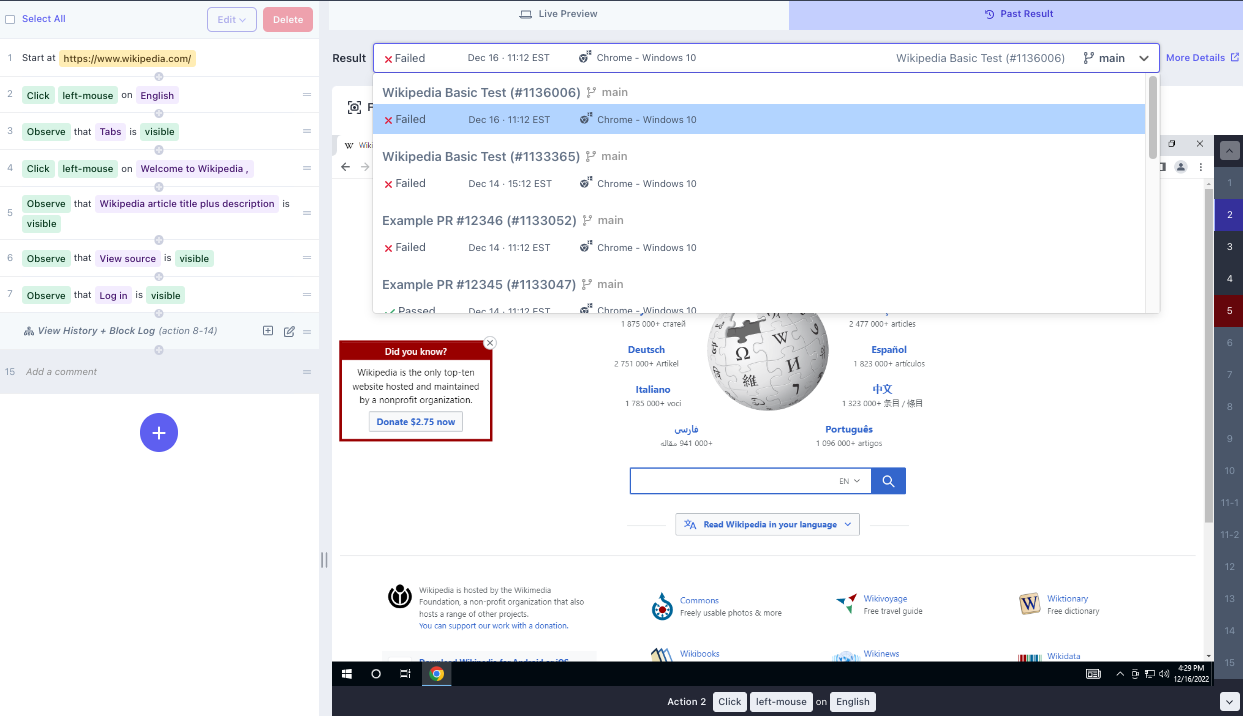Click the result dropdown list scrollbar
The width and height of the screenshot is (1243, 716).
tap(1152, 117)
